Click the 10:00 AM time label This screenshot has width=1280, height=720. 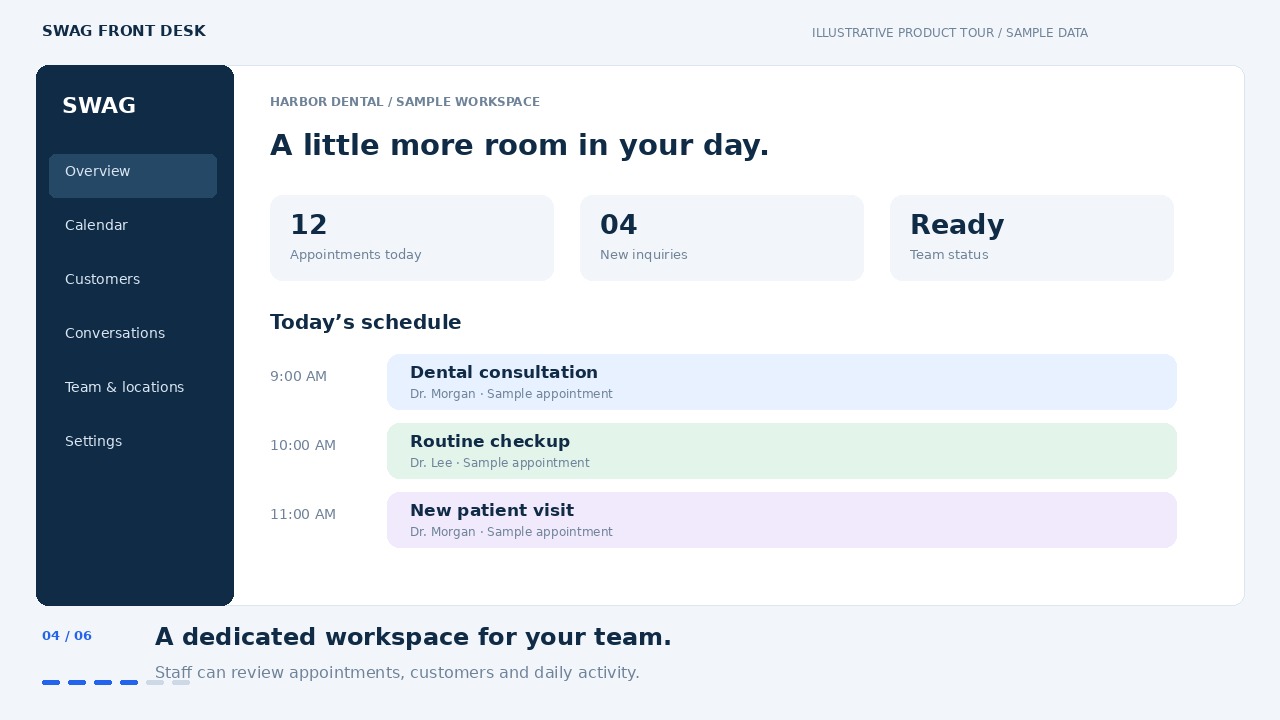[x=303, y=446]
